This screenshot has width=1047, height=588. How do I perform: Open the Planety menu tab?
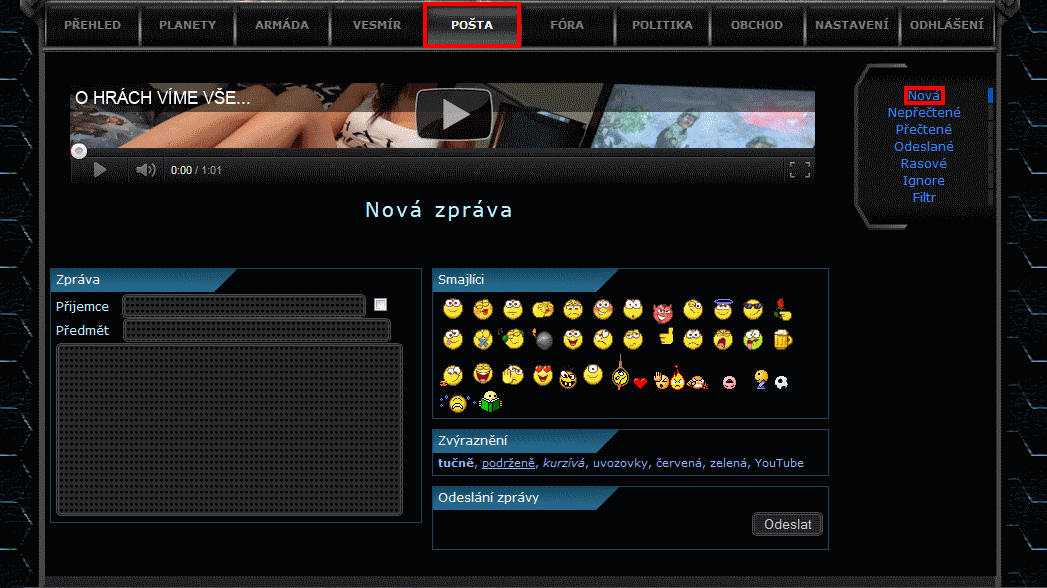(187, 25)
